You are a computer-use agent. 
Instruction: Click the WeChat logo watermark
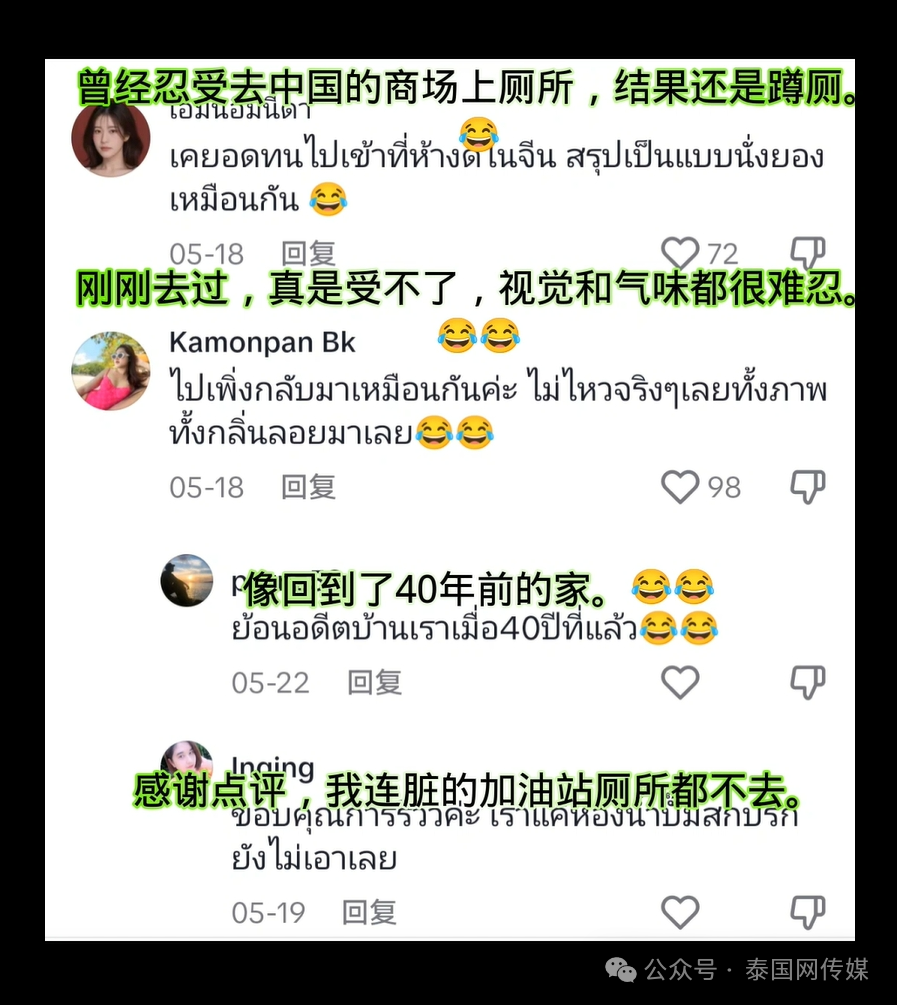pyautogui.click(x=621, y=970)
